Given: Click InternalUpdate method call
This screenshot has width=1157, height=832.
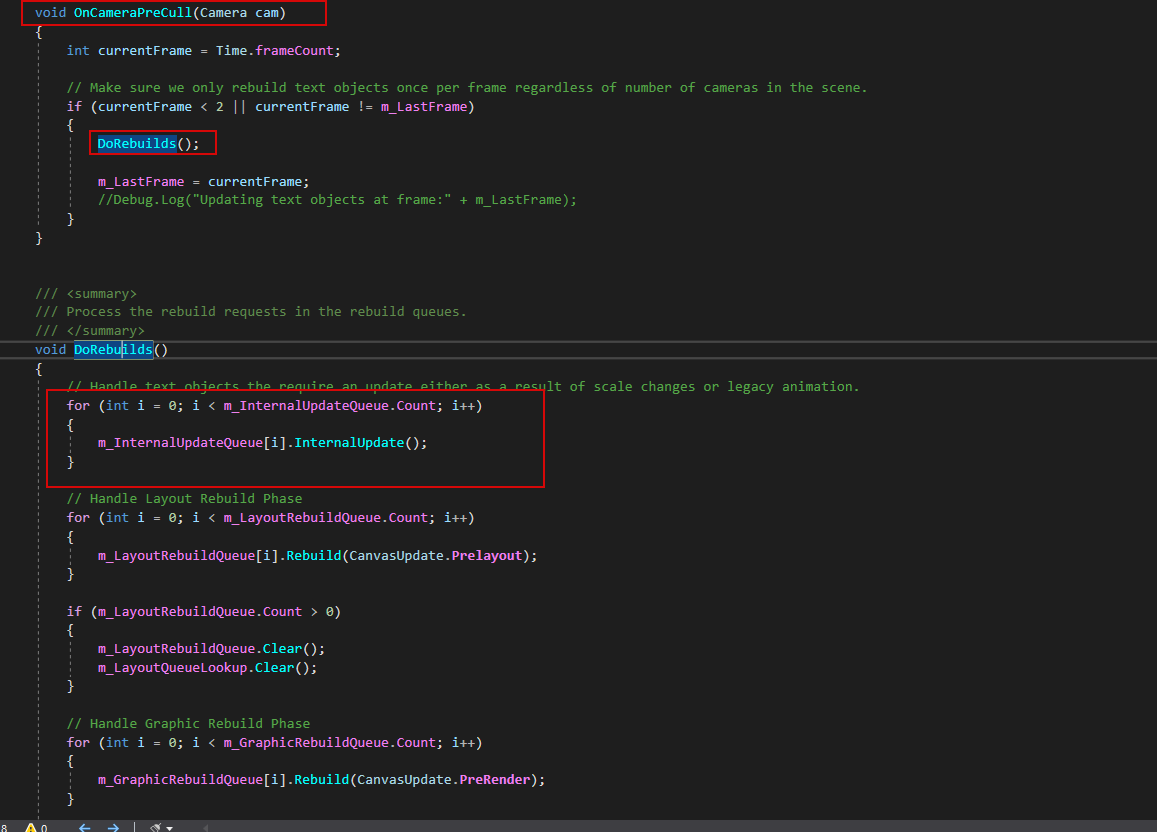Looking at the screenshot, I should pos(348,443).
